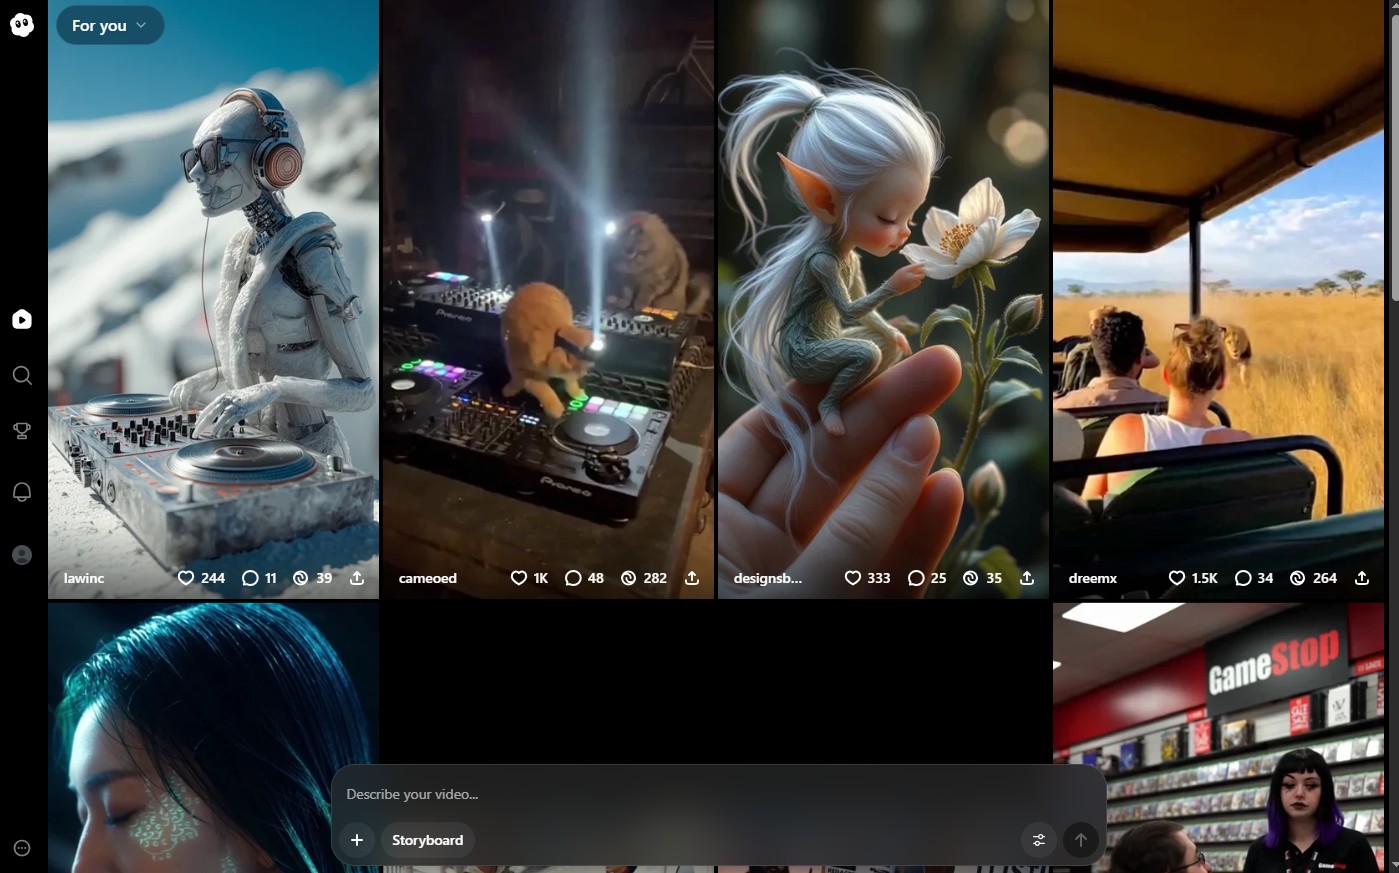Open notifications bell in sidebar

point(22,492)
